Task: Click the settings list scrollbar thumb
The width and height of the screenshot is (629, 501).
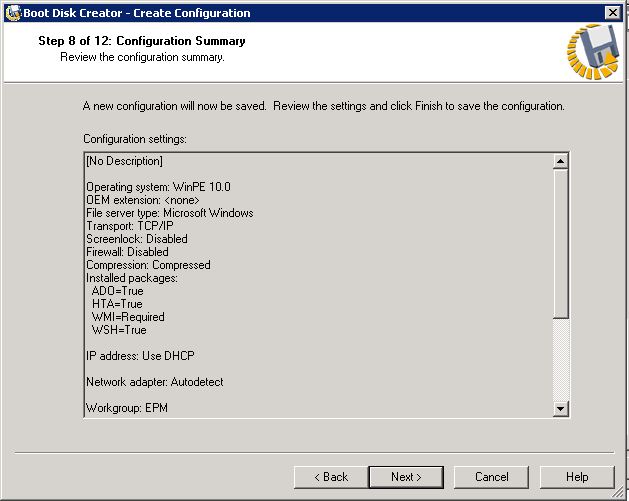Action: (560, 244)
